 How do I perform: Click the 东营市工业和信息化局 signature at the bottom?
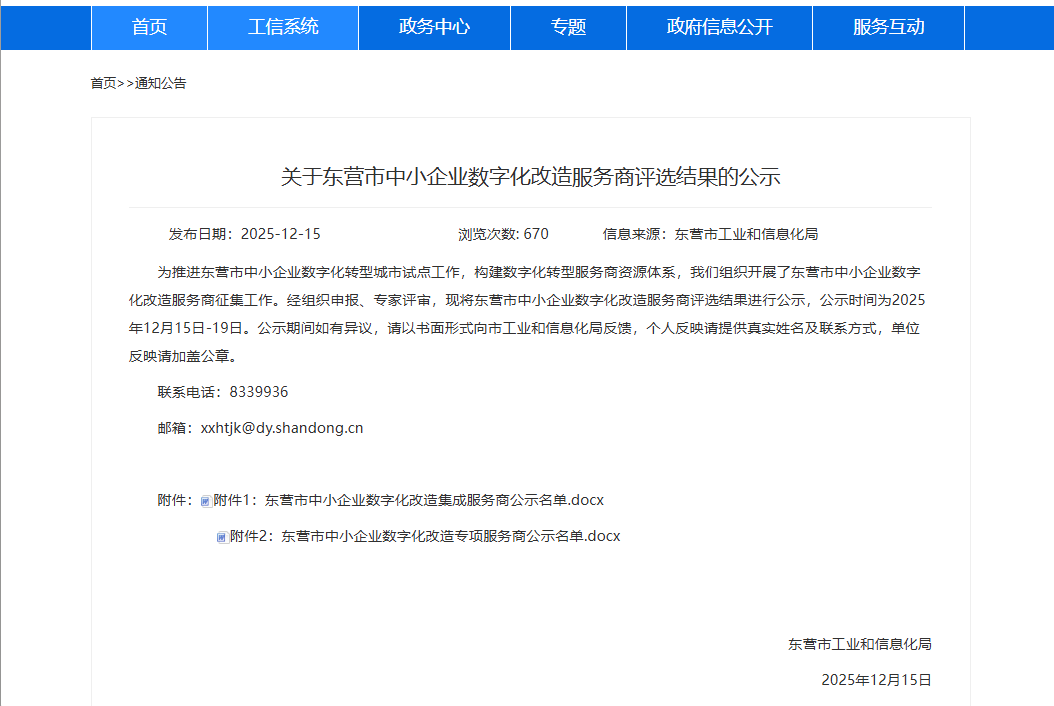tap(859, 644)
